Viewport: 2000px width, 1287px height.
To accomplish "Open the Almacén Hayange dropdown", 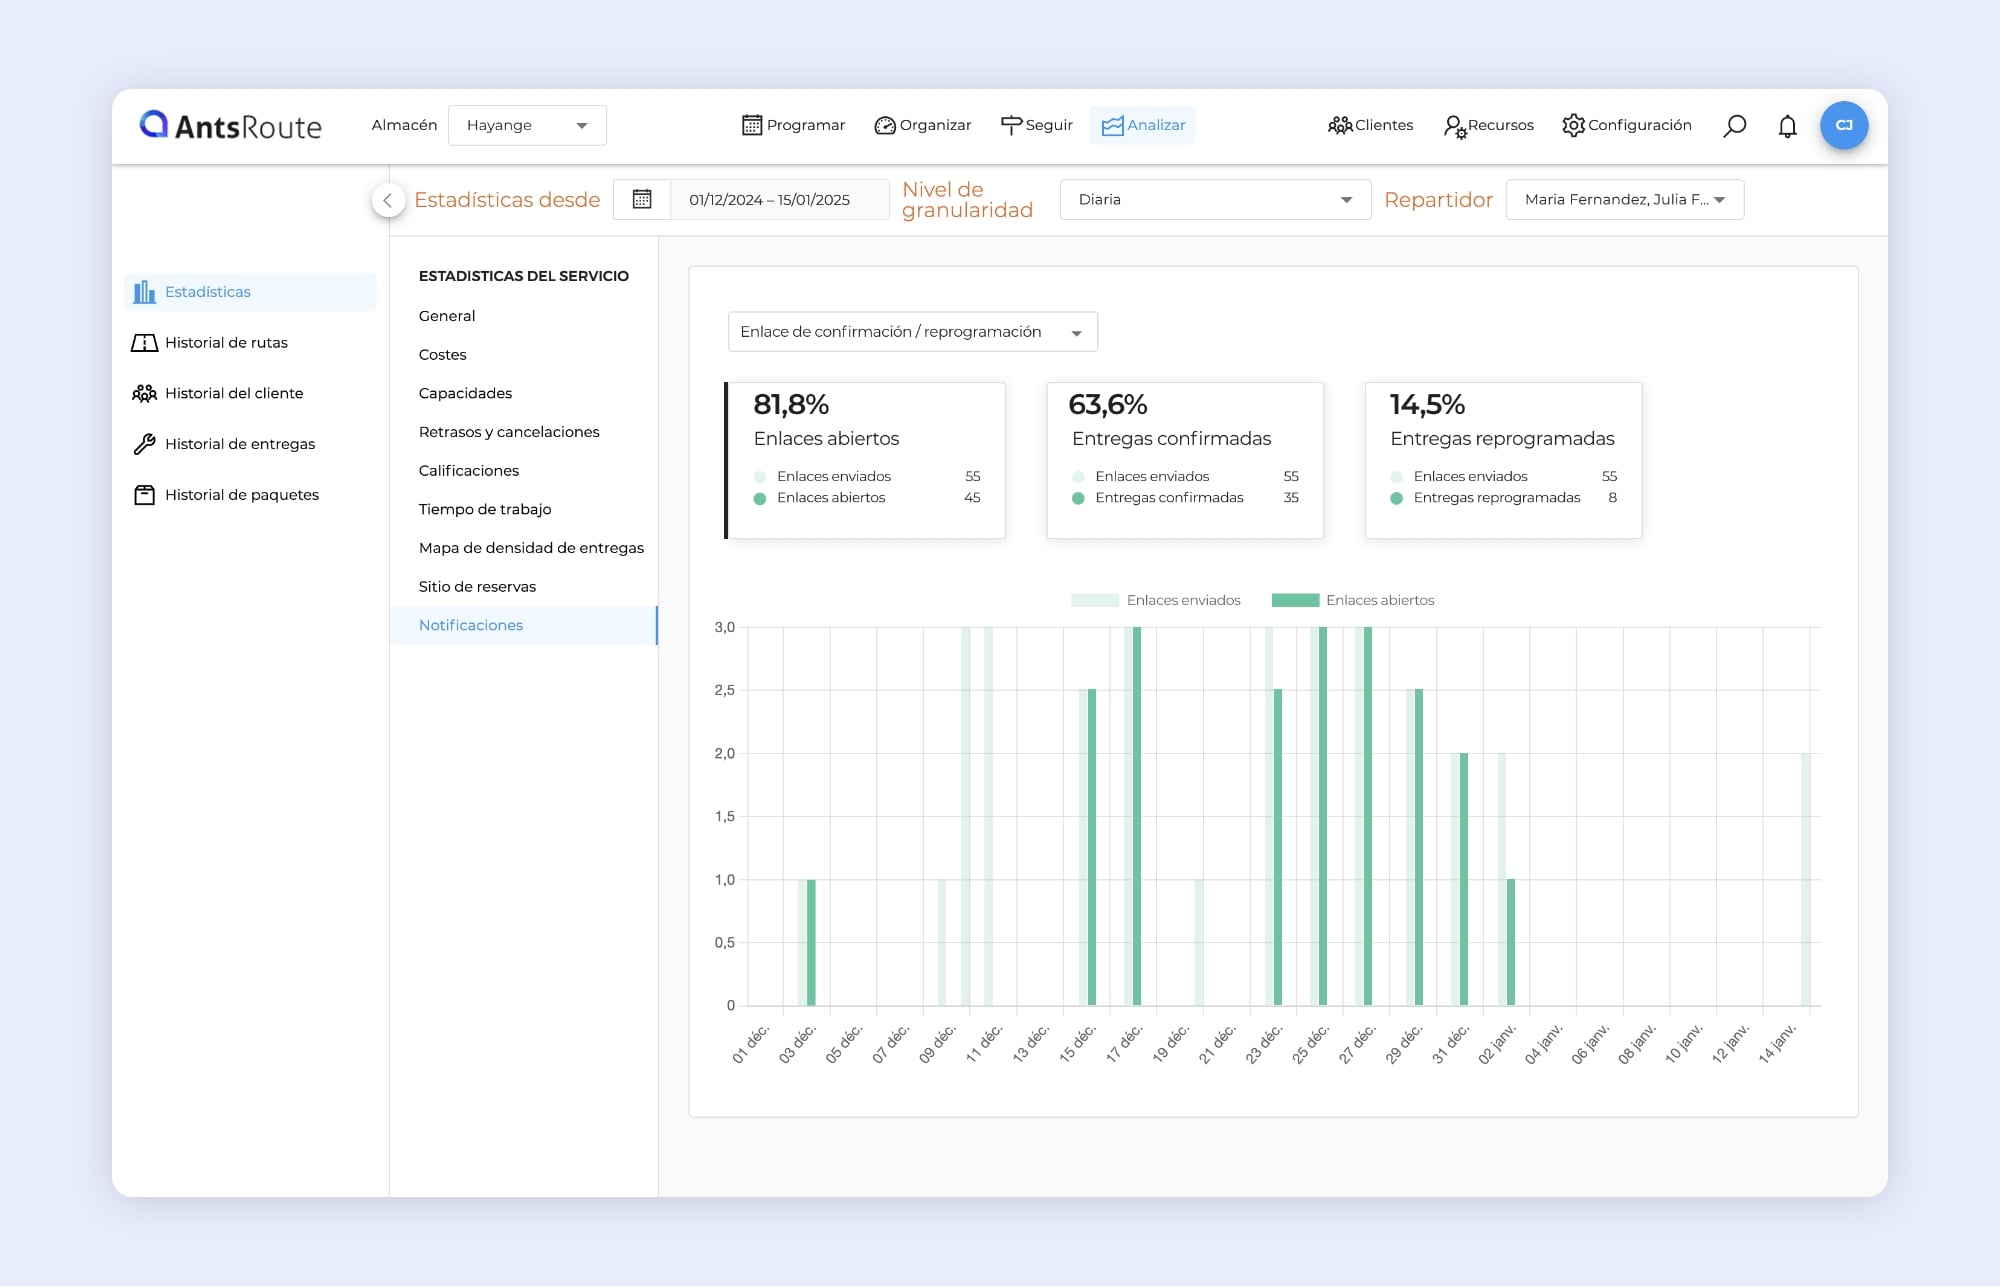I will pyautogui.click(x=527, y=125).
